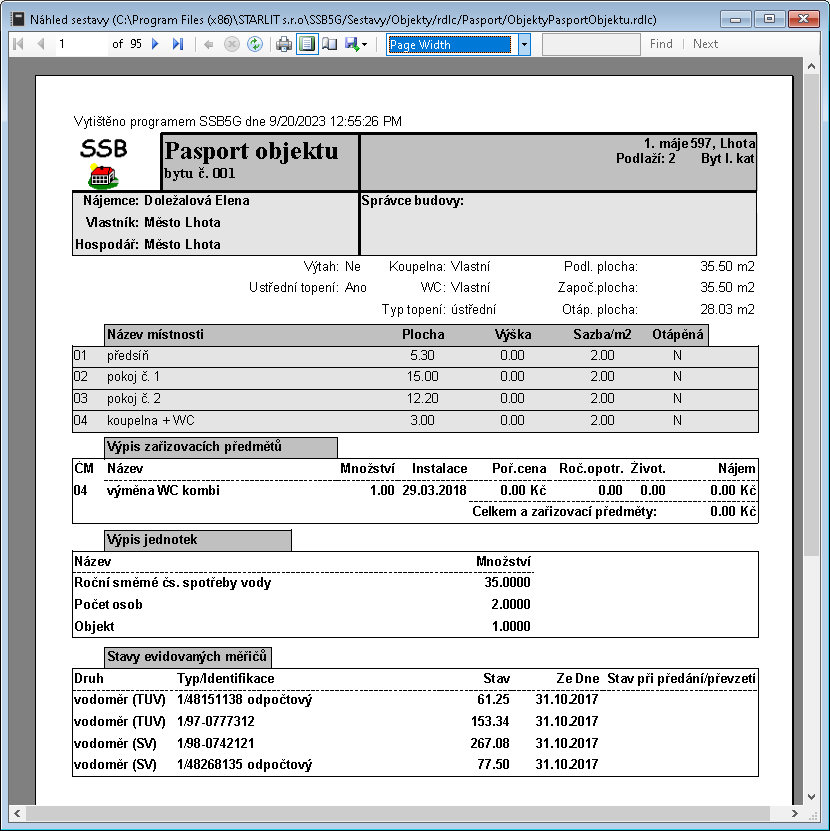
Task: Stop report rendering
Action: (231, 44)
